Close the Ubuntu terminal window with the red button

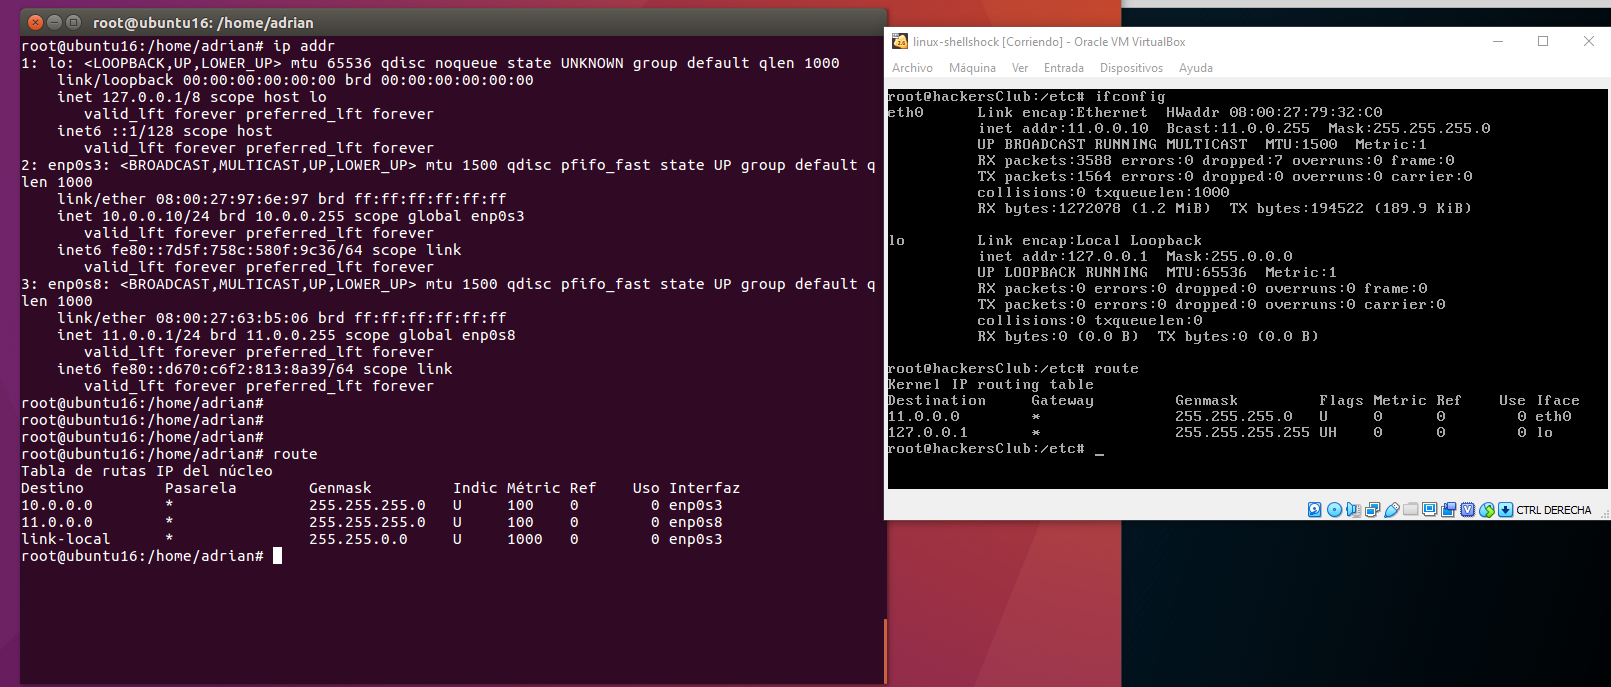pyautogui.click(x=36, y=22)
